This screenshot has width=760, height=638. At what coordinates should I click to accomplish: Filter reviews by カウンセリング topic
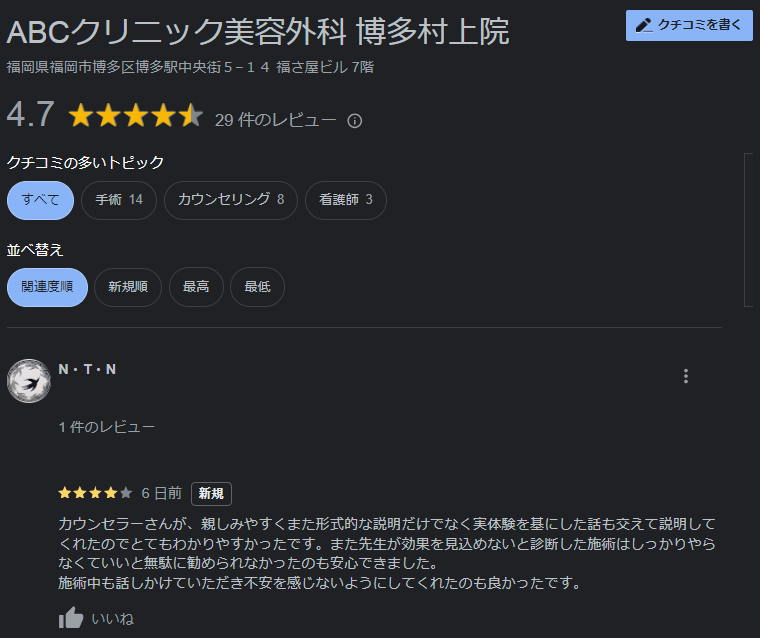(x=230, y=200)
